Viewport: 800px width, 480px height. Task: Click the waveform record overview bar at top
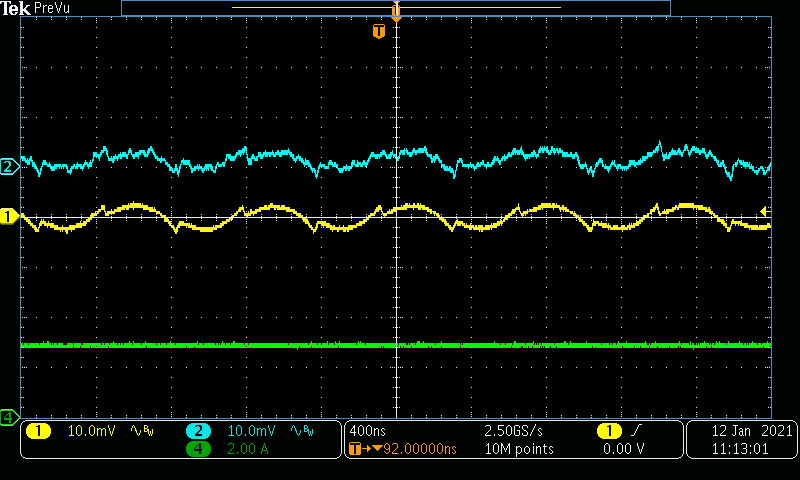pyautogui.click(x=395, y=8)
